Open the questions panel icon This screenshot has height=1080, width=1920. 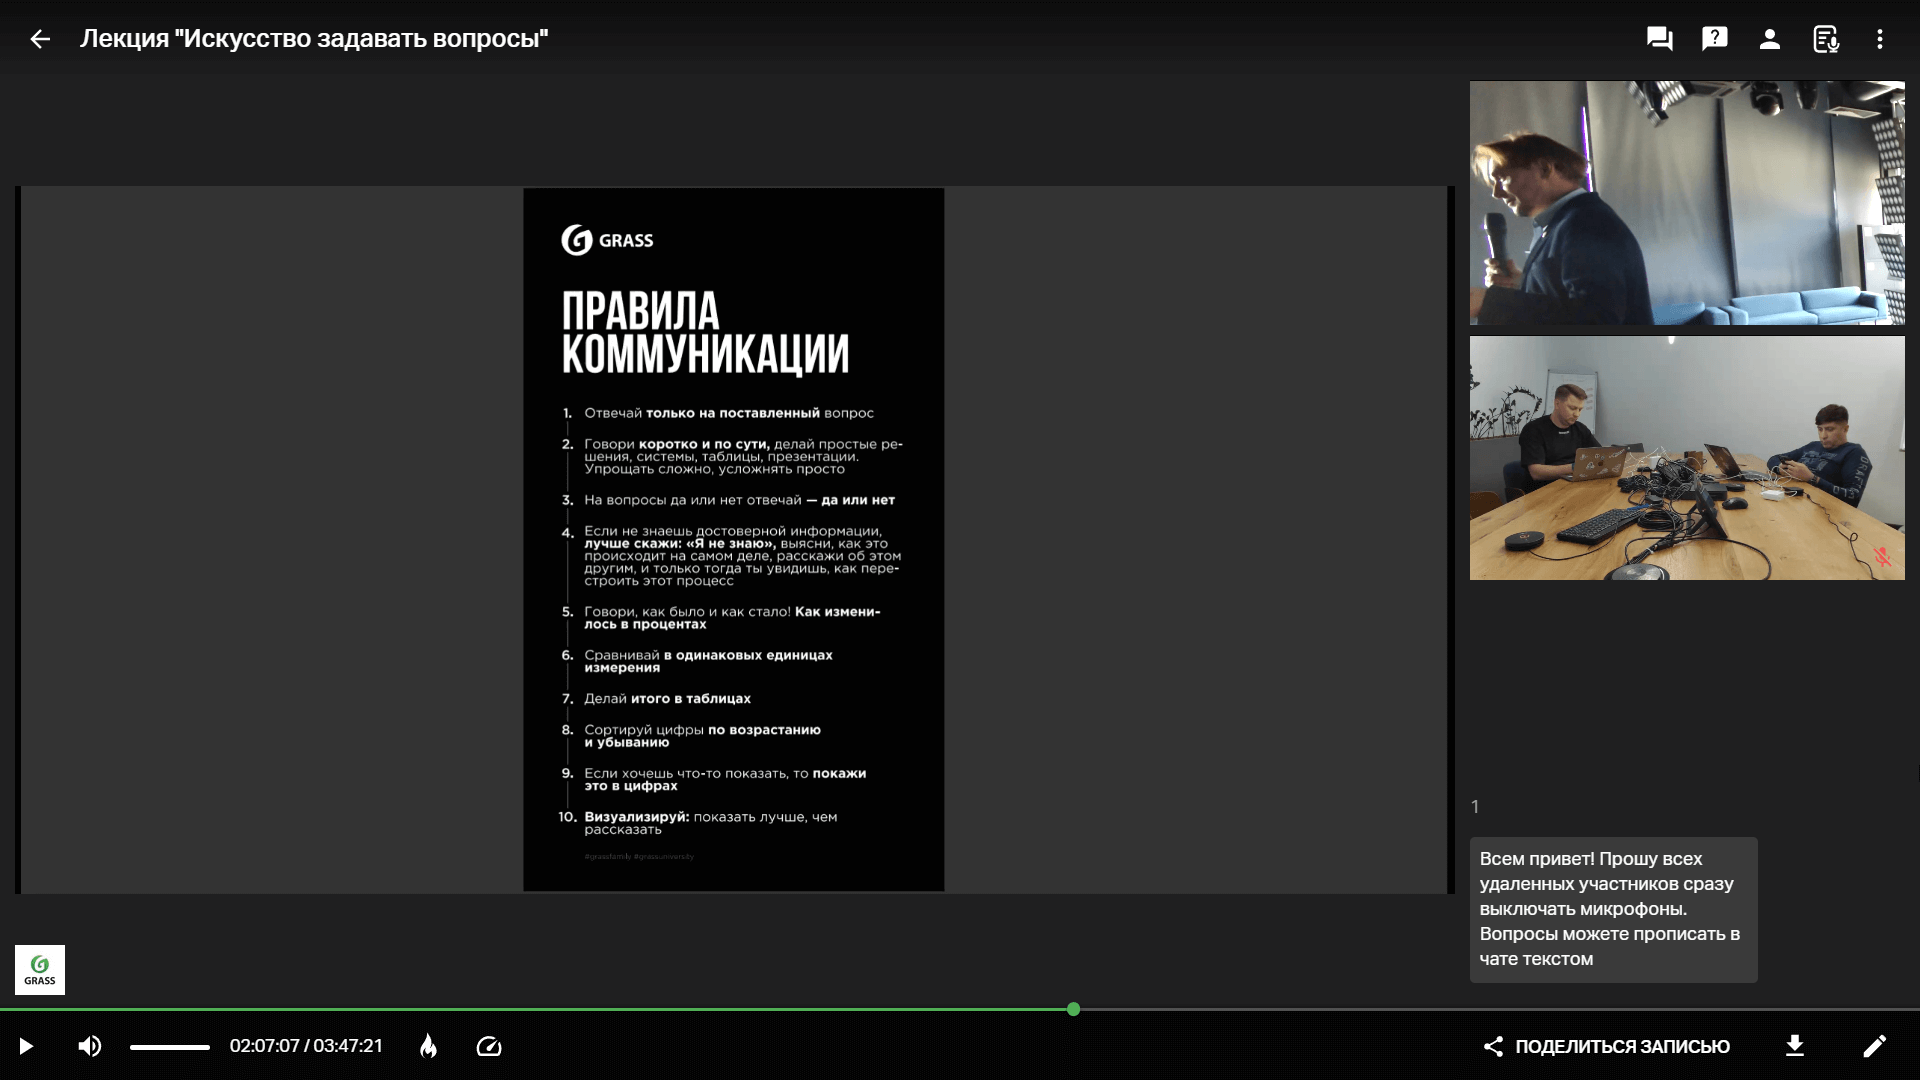1714,39
